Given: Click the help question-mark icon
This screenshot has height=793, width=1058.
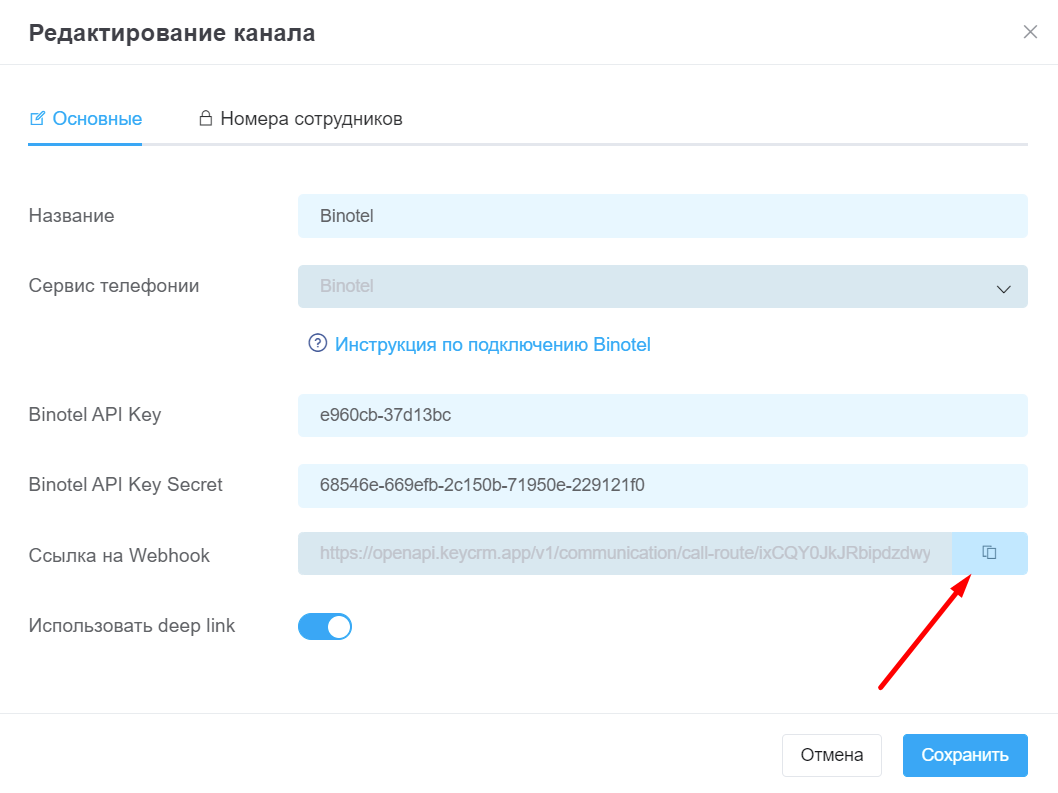Looking at the screenshot, I should [317, 344].
